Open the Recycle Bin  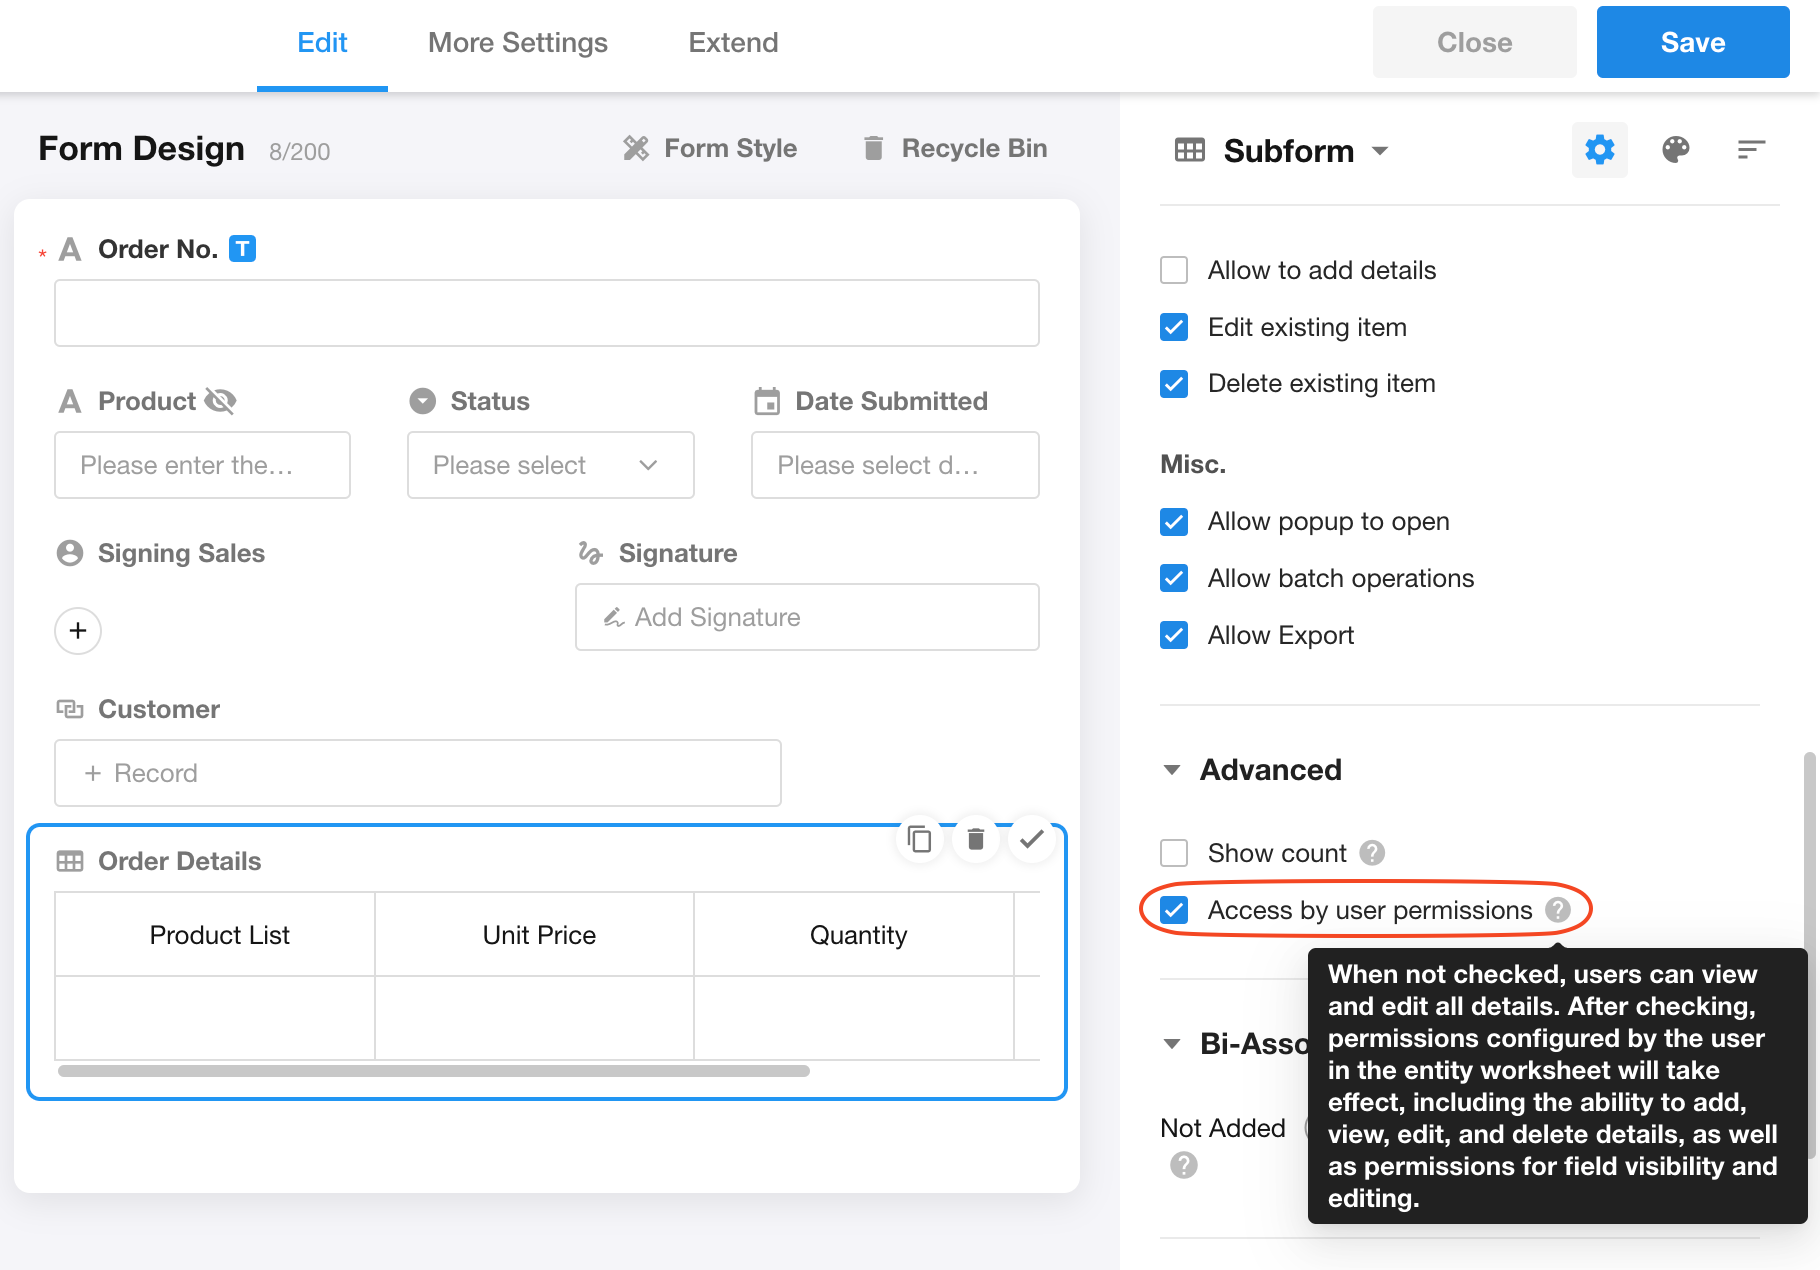click(x=954, y=148)
